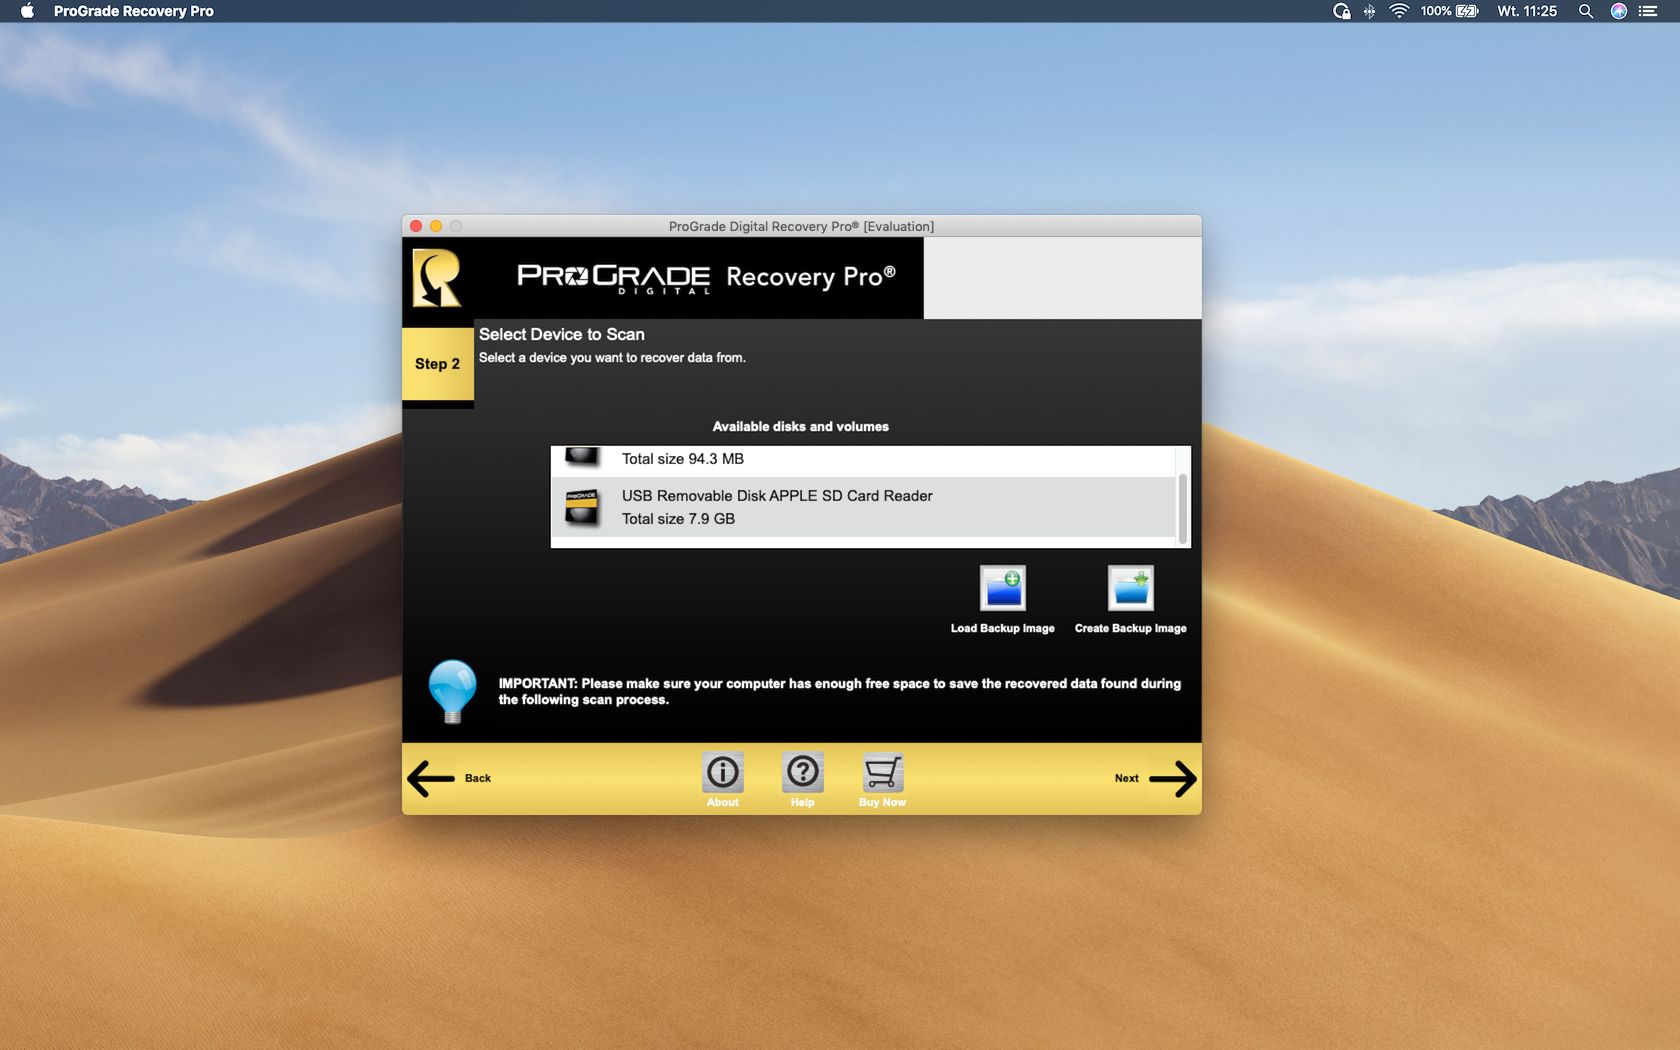
Task: Open the ProGrade Recovery Pro menu
Action: (133, 11)
